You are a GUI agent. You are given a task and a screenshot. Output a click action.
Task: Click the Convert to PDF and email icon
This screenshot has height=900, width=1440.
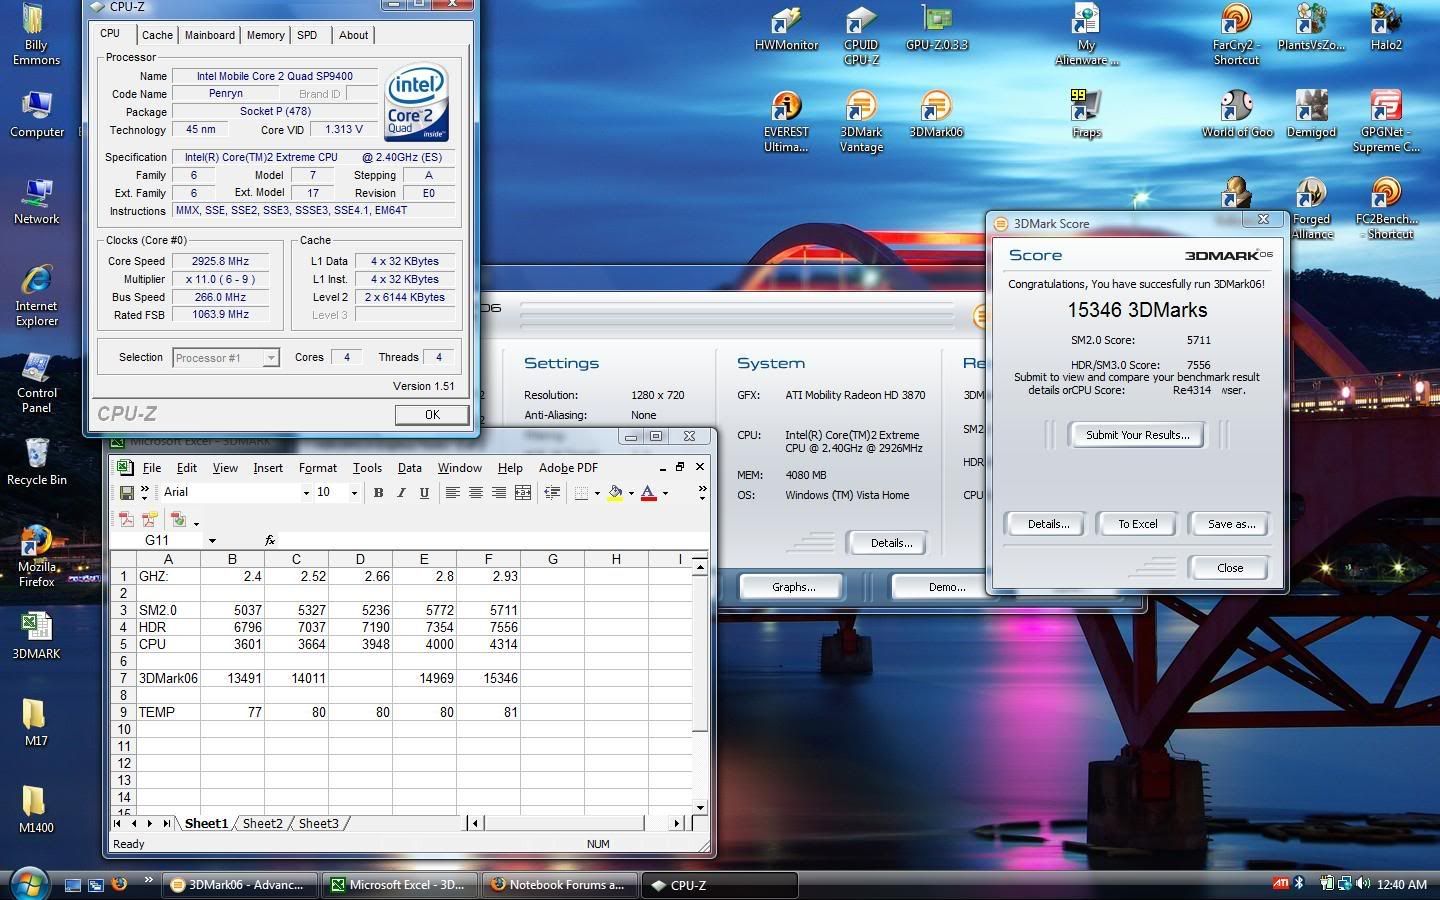[149, 520]
